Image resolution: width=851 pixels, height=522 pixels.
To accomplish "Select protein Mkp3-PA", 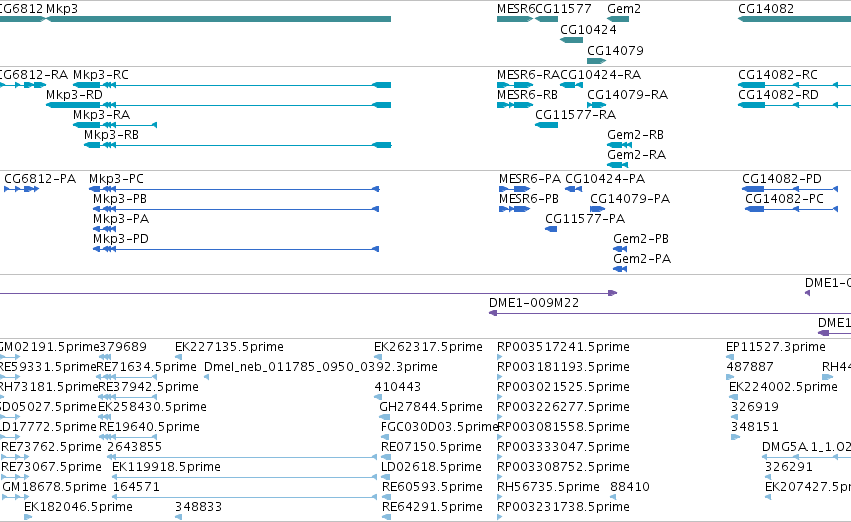I will [x=105, y=229].
